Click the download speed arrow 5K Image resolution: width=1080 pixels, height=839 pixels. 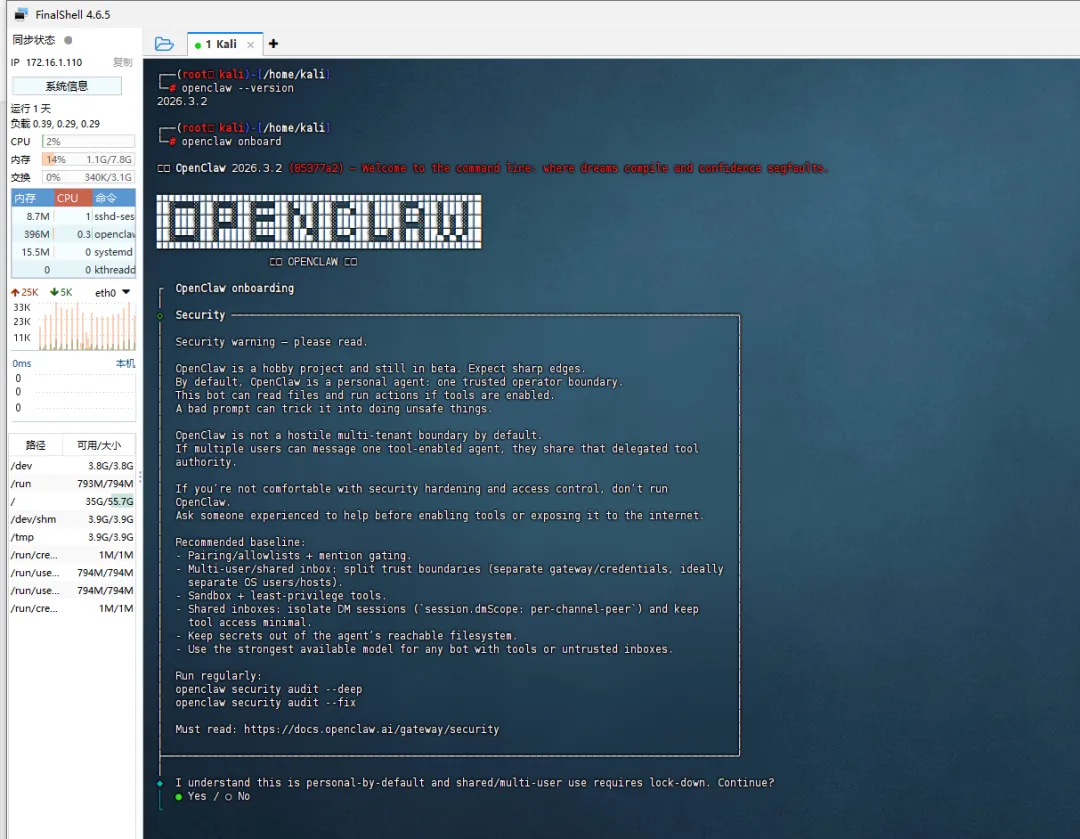point(61,293)
